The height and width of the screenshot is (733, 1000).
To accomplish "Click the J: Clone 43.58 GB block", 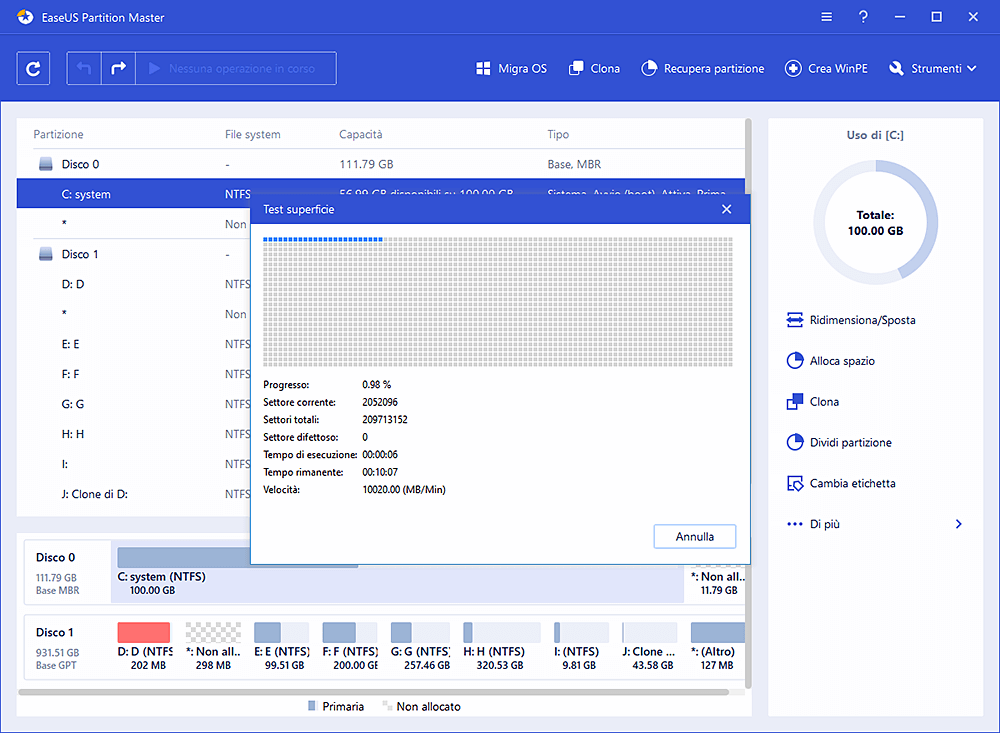I will 649,646.
